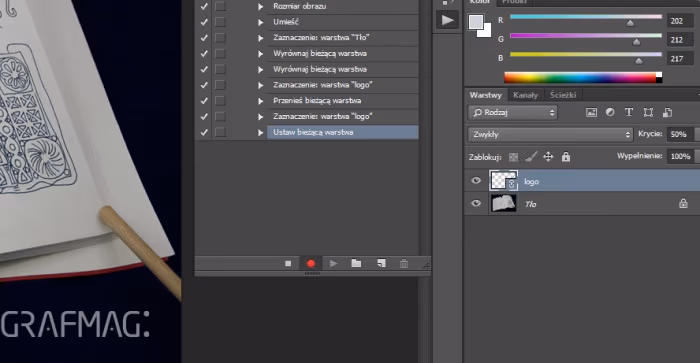This screenshot has width=700, height=363.
Task: Select the Tło layer by name
Action: click(x=530, y=204)
